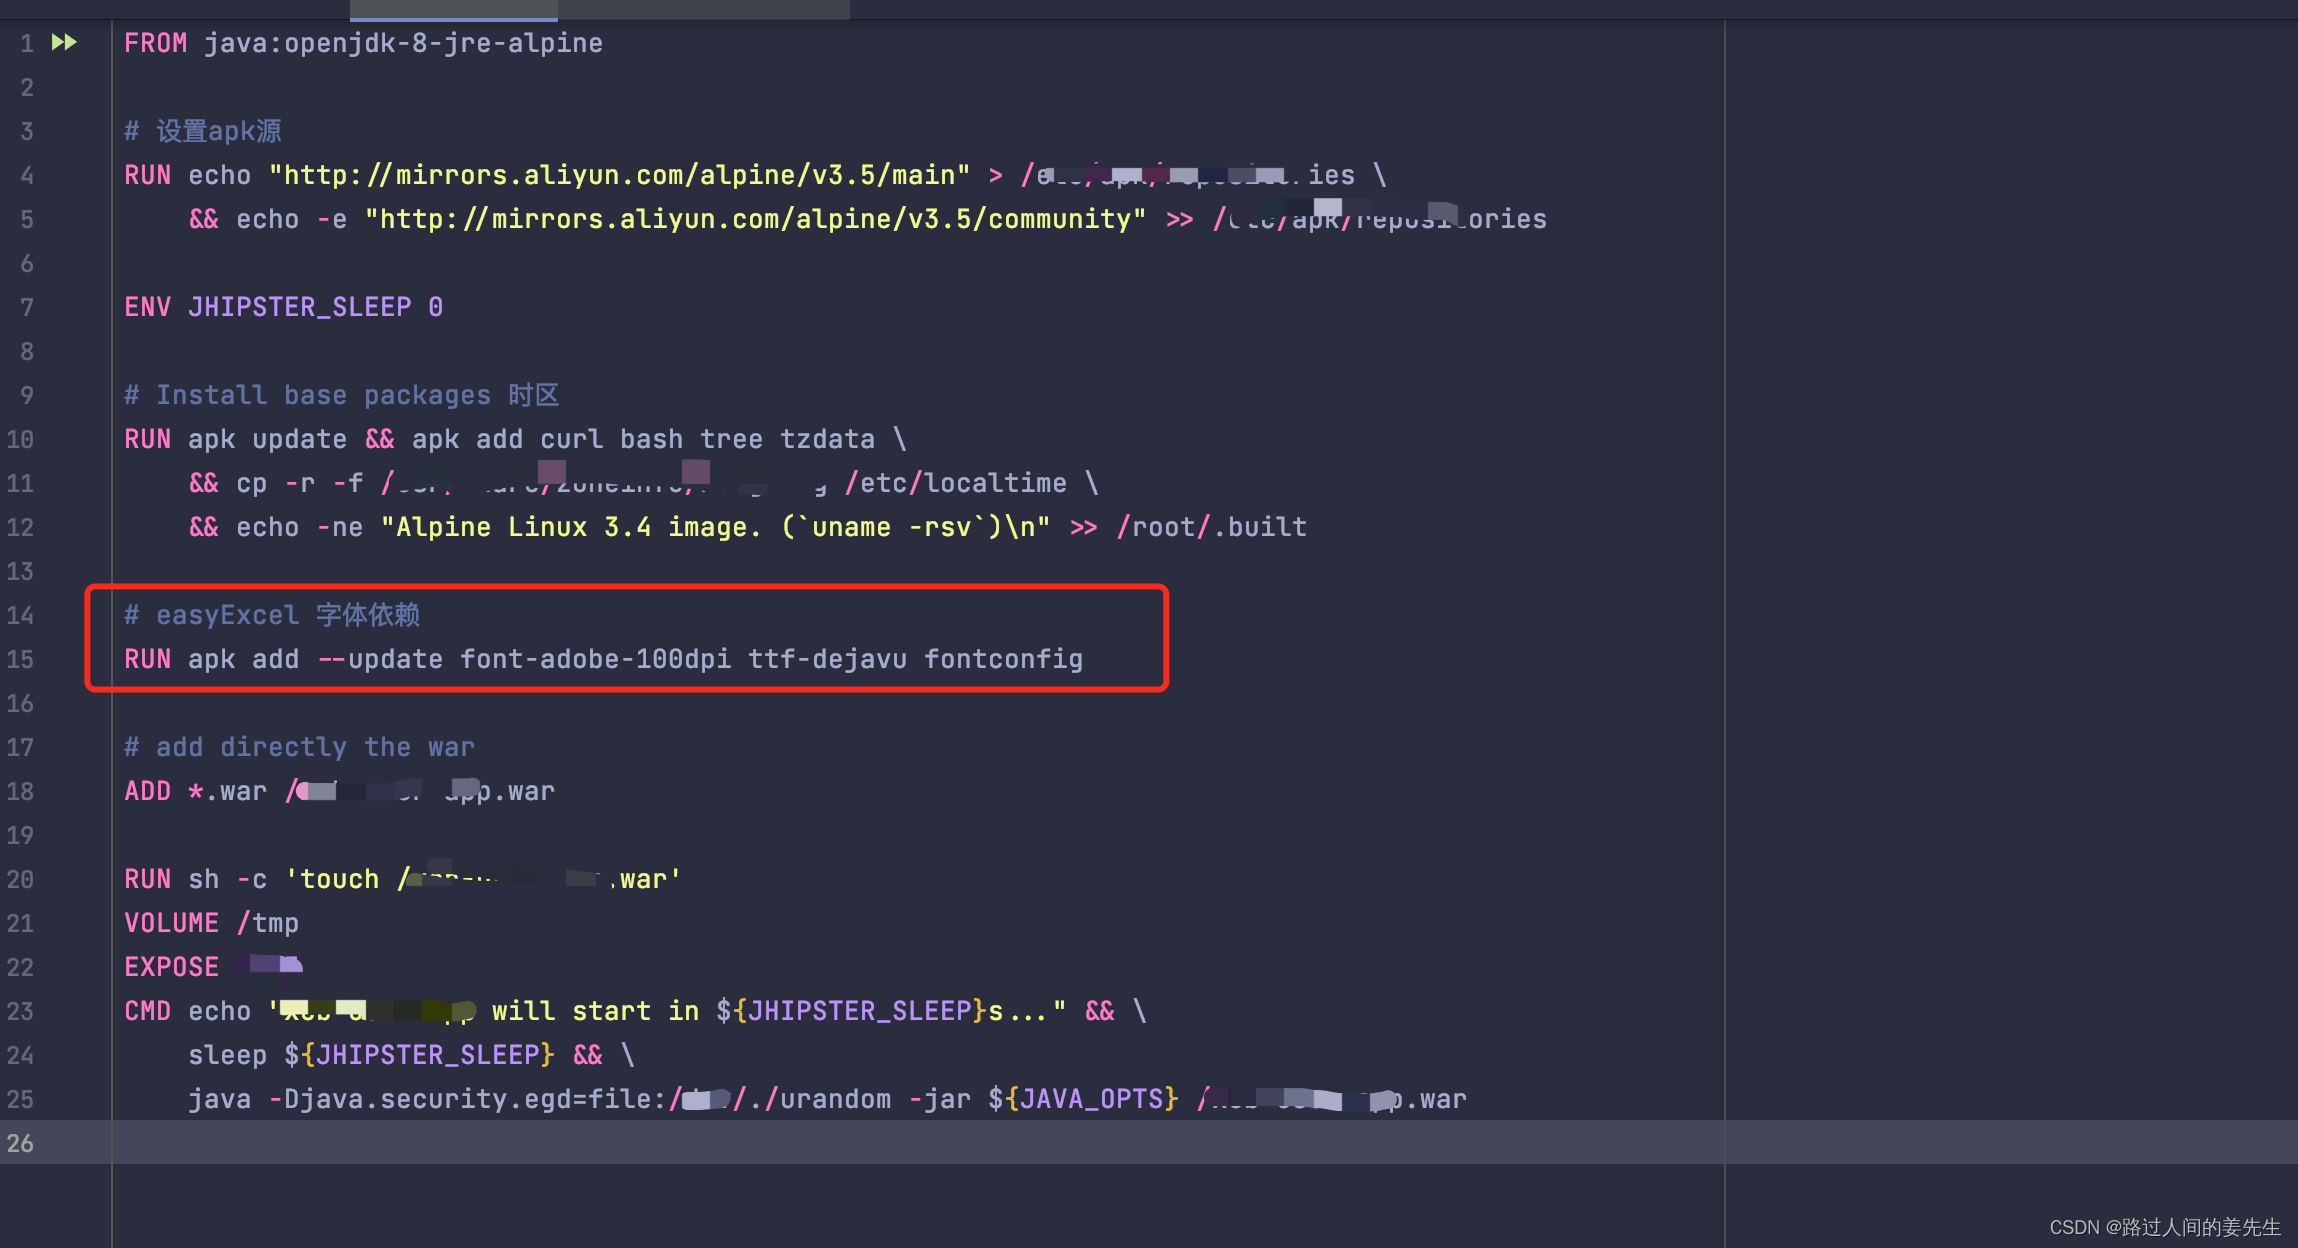Click '-Djava.security.egd=file:' on line 25
The height and width of the screenshot is (1248, 2298).
pos(467,1099)
